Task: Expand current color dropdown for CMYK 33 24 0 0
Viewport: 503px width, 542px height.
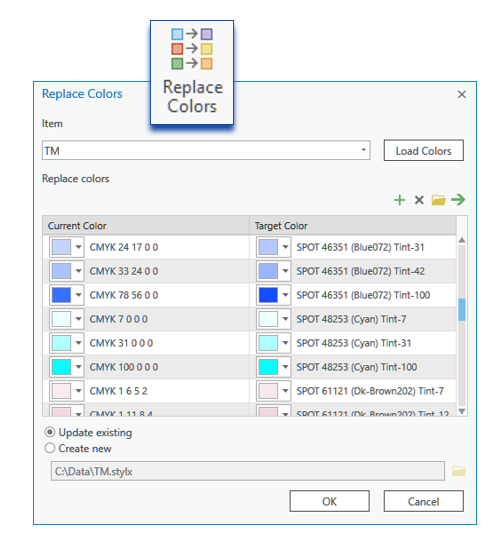Action: pyautogui.click(x=78, y=271)
